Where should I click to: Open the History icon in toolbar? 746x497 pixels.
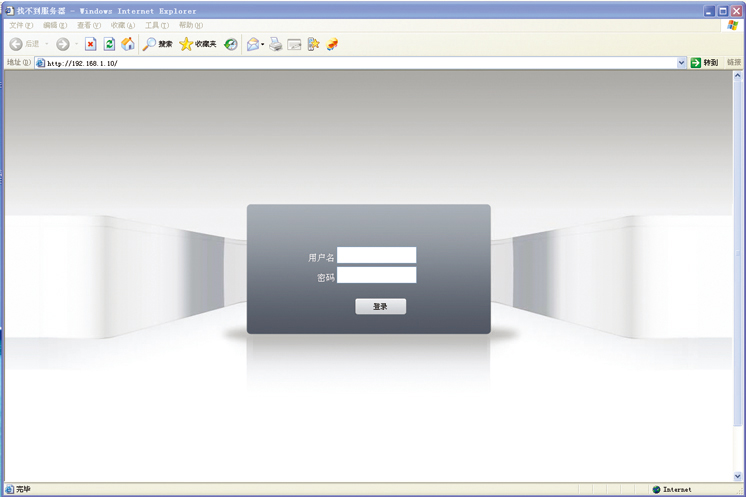[231, 44]
